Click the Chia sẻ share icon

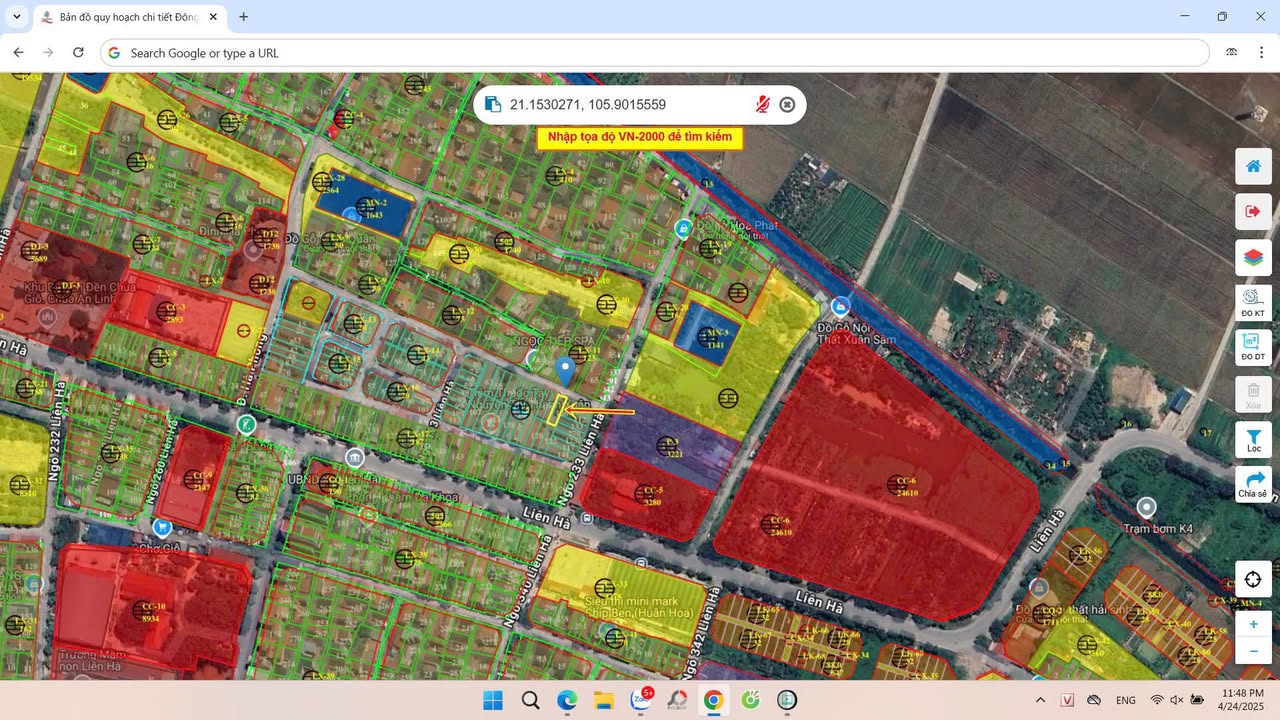coord(1253,482)
